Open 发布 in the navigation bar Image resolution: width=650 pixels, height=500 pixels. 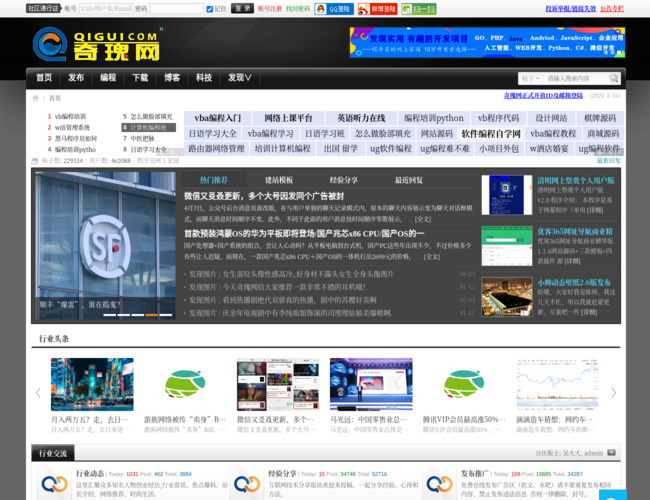[76, 78]
